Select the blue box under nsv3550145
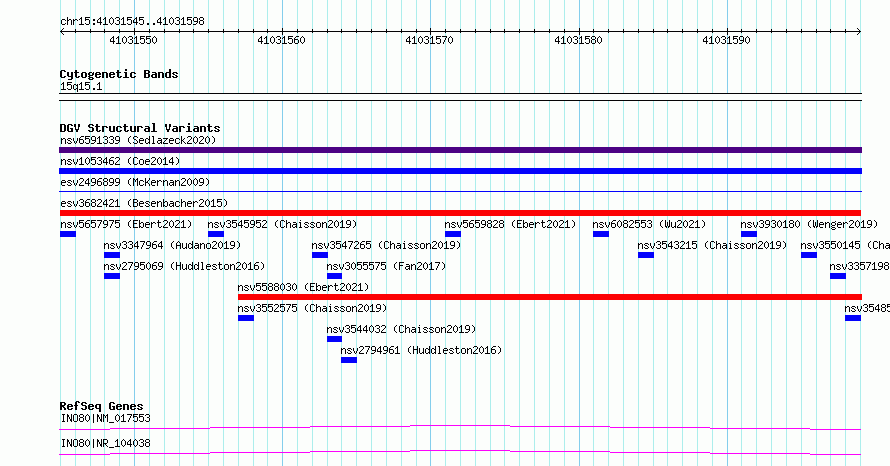The height and width of the screenshot is (466, 890). (809, 255)
